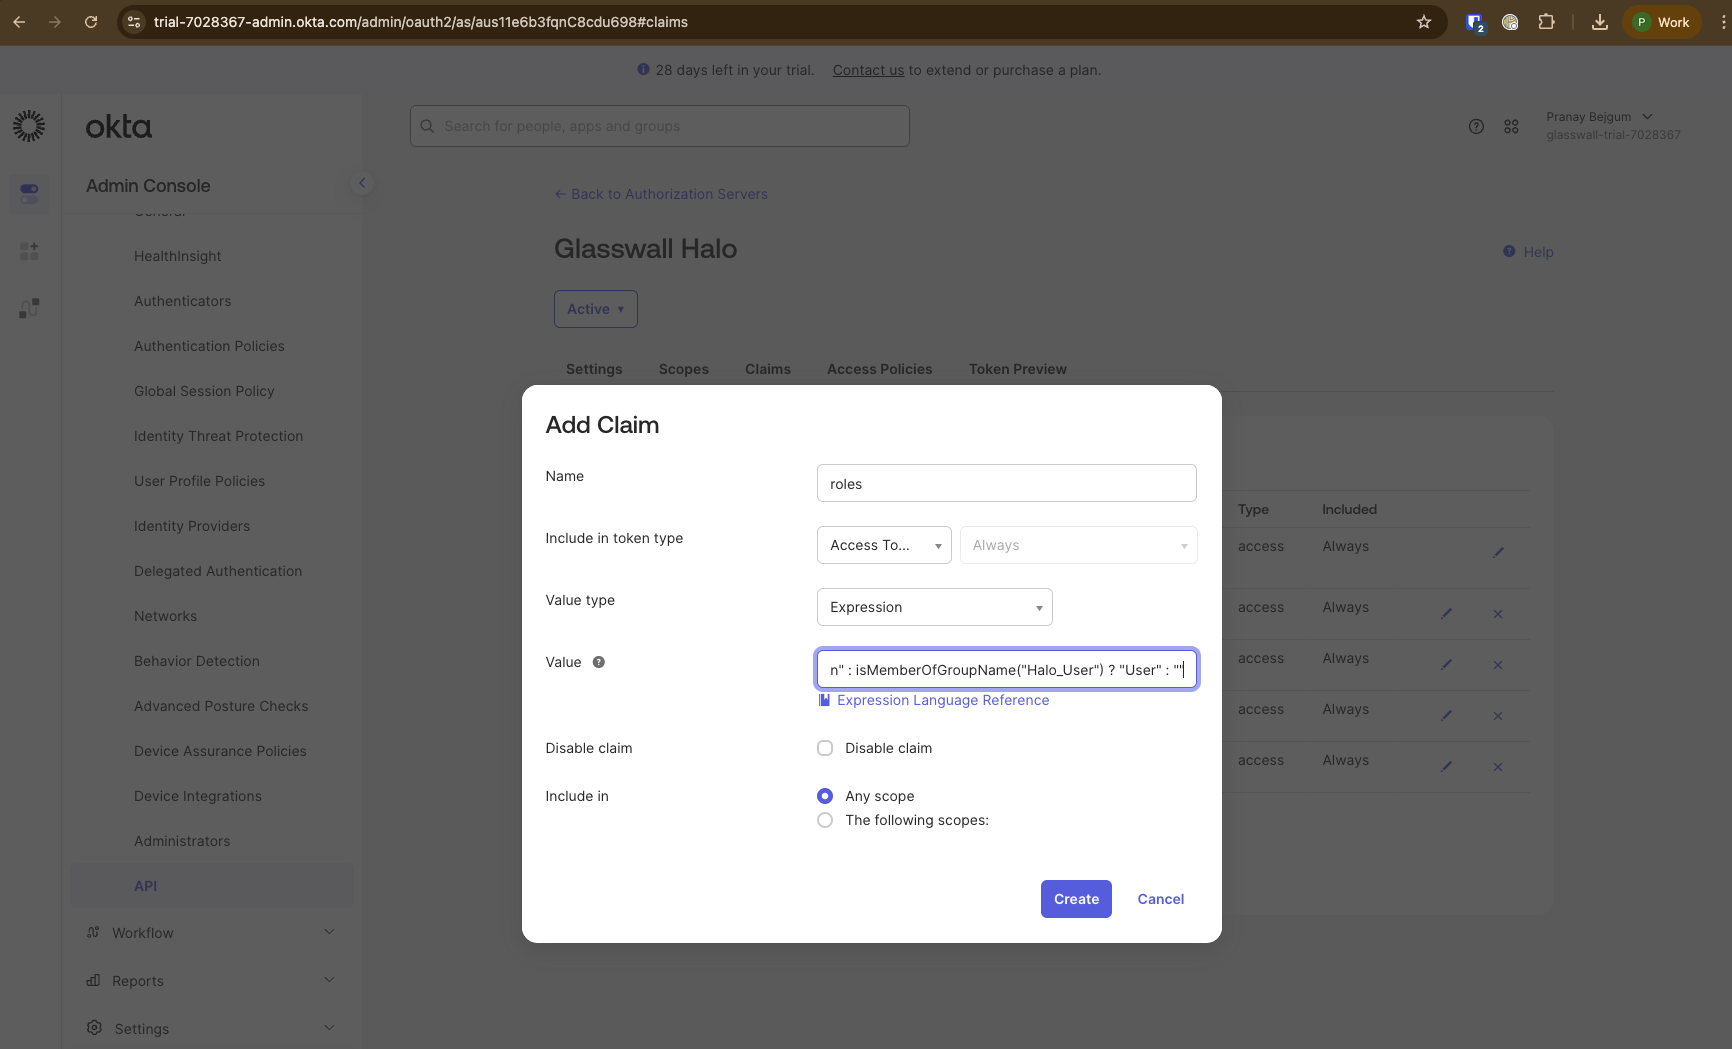Image resolution: width=1732 pixels, height=1049 pixels.
Task: Open the Access Token type dropdown
Action: tap(883, 544)
